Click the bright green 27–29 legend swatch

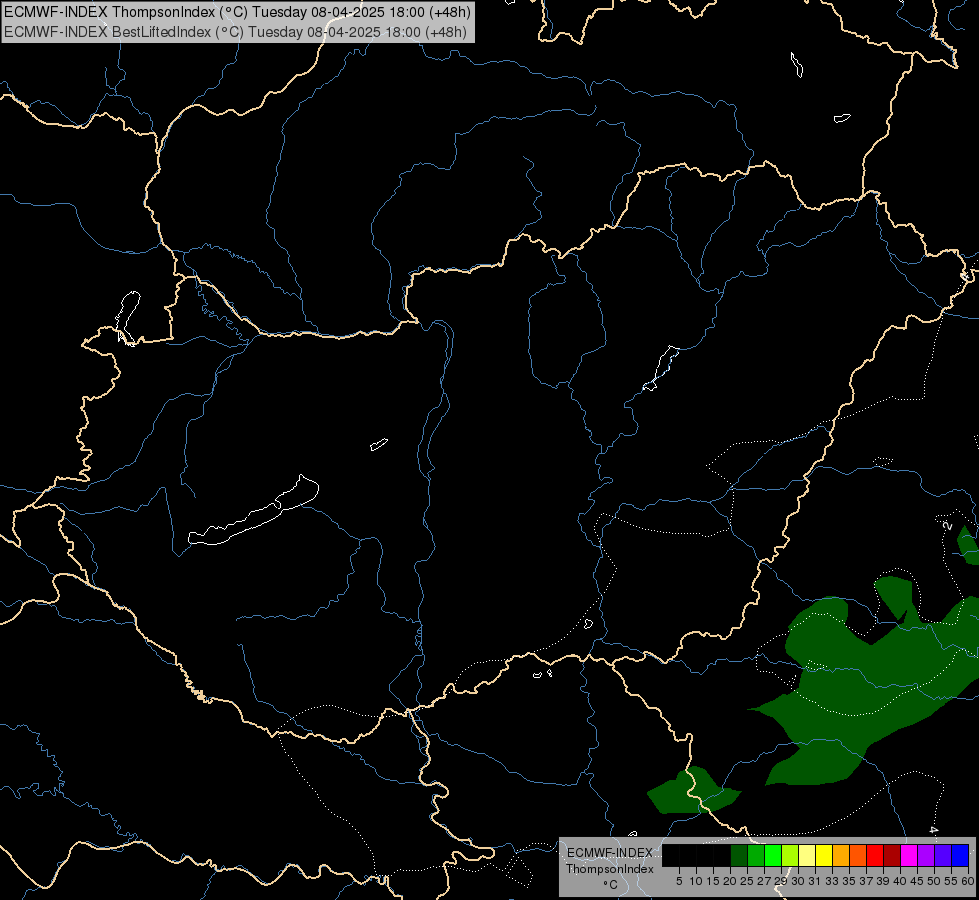click(x=773, y=855)
